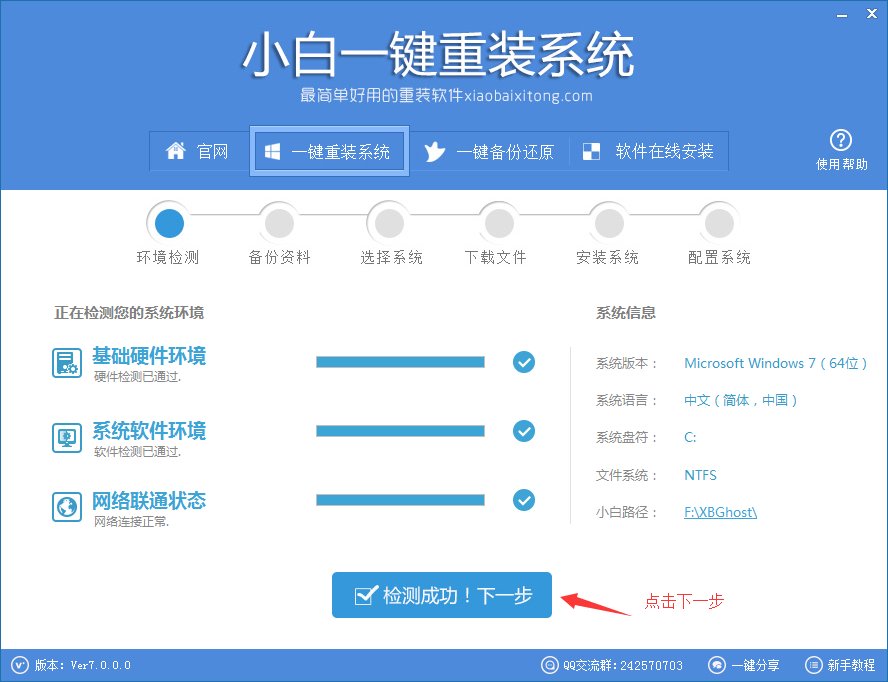This screenshot has height=682, width=888.
Task: Open the 软件在线安装 tab
Action: [x=649, y=151]
